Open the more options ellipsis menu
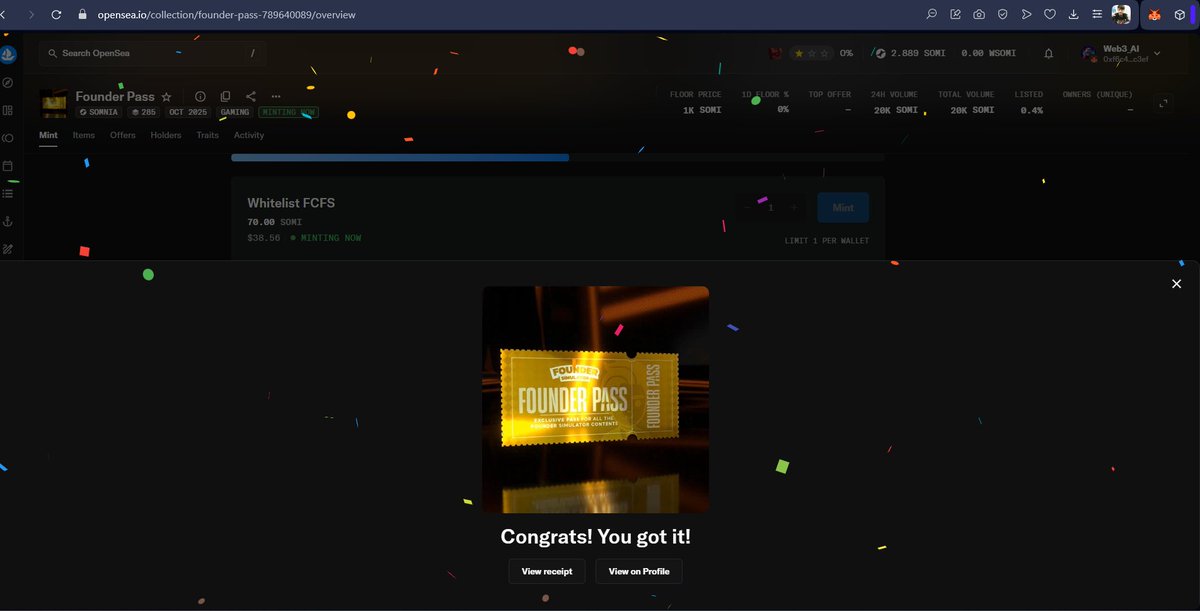 [x=276, y=97]
